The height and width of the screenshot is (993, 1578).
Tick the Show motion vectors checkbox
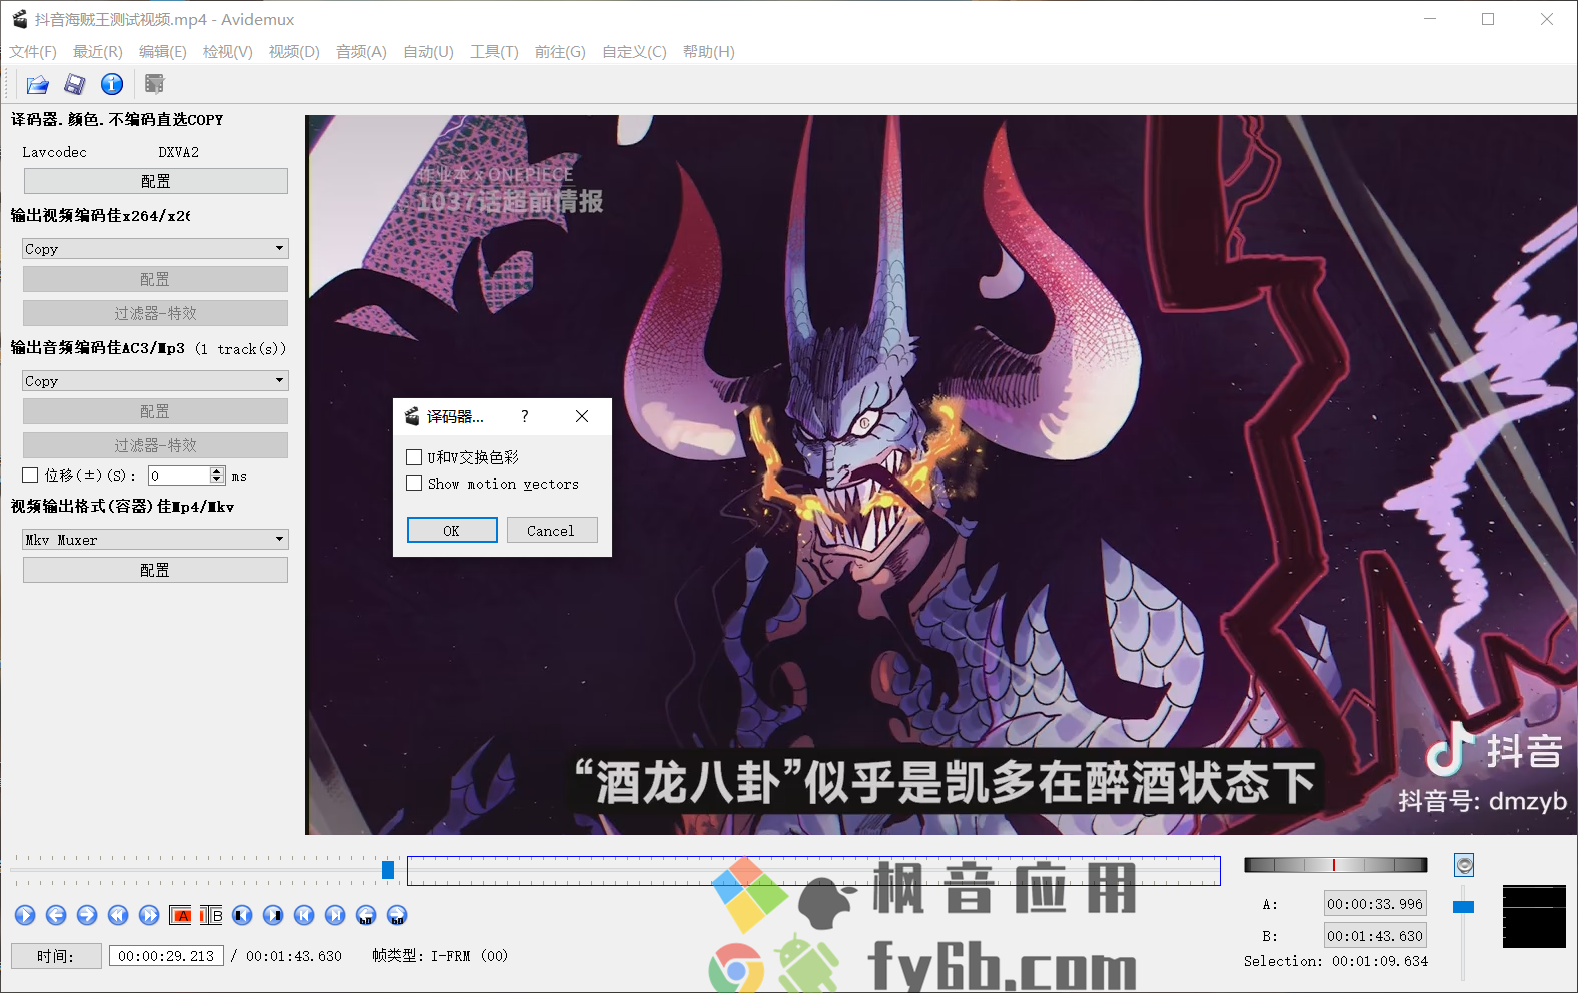point(414,484)
